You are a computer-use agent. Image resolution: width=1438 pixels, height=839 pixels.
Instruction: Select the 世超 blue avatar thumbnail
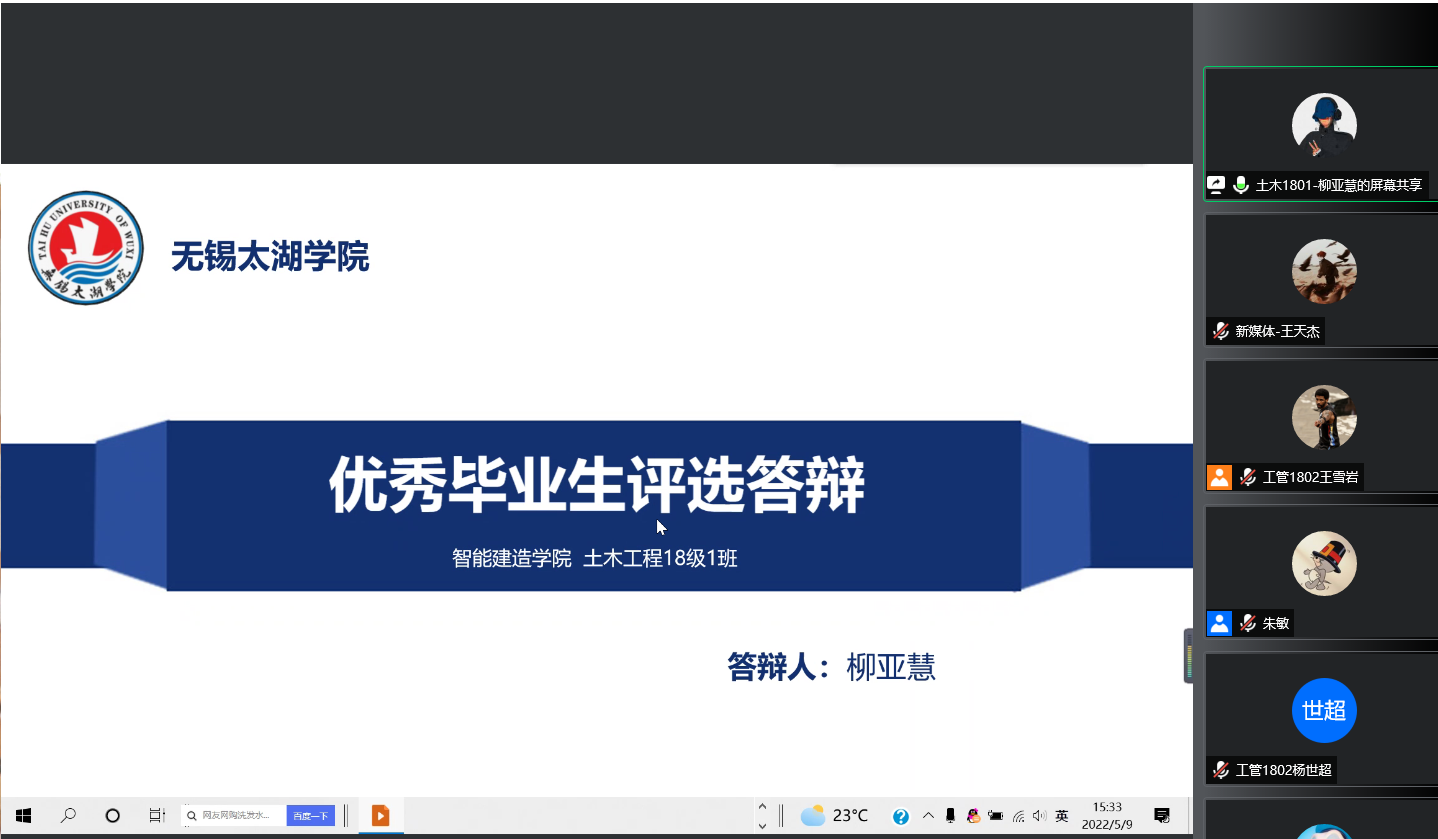(1324, 710)
